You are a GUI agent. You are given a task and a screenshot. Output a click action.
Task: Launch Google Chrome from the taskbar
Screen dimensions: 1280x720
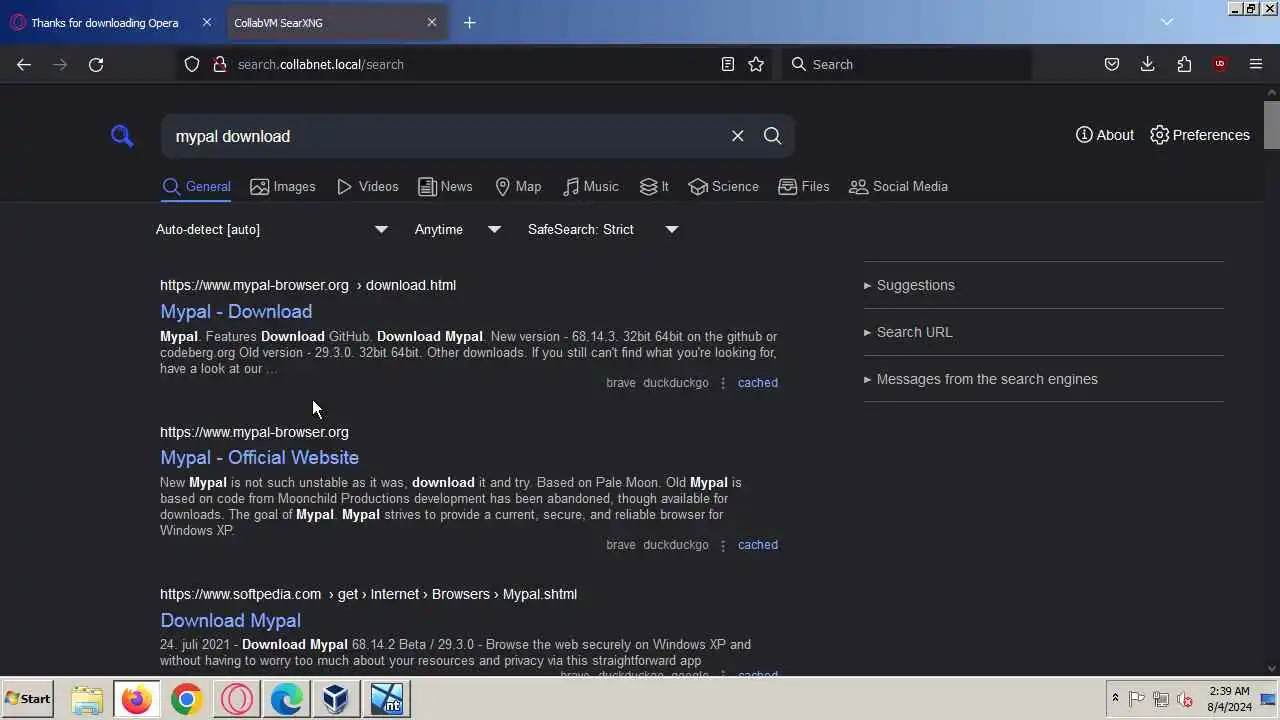(186, 699)
